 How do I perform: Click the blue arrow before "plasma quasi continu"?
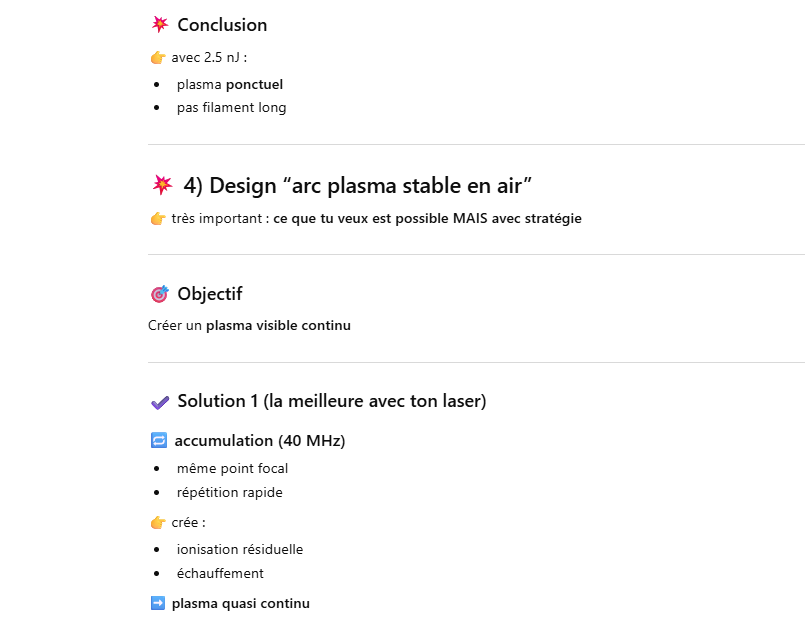pyautogui.click(x=158, y=603)
